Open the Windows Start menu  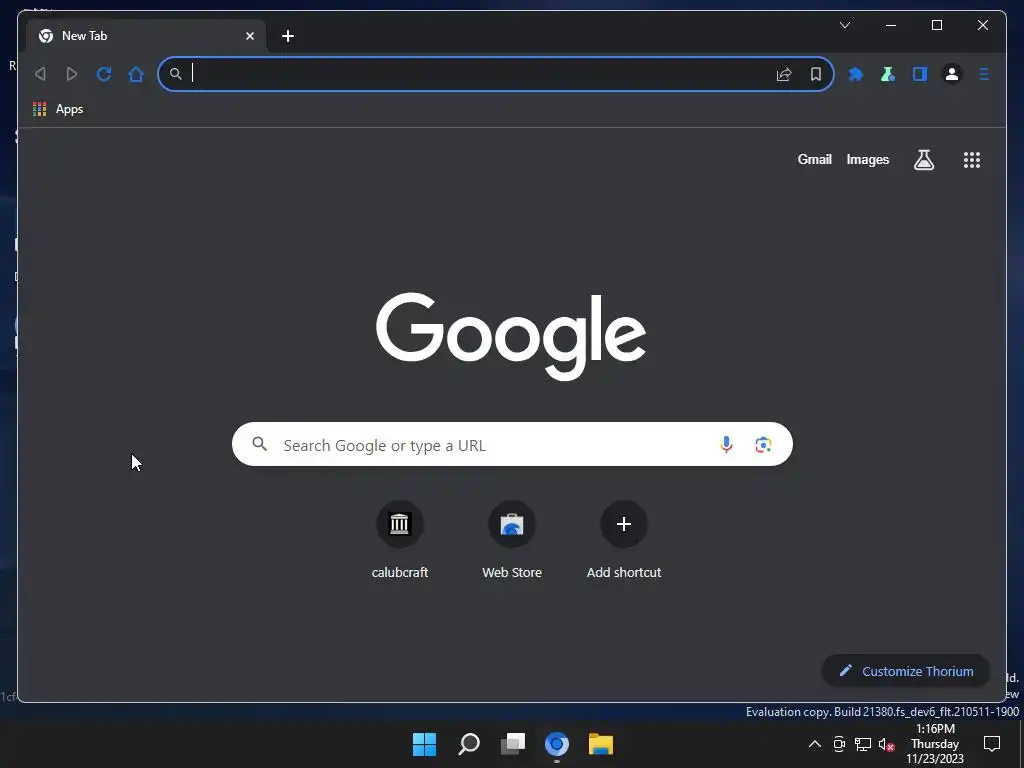(x=424, y=744)
